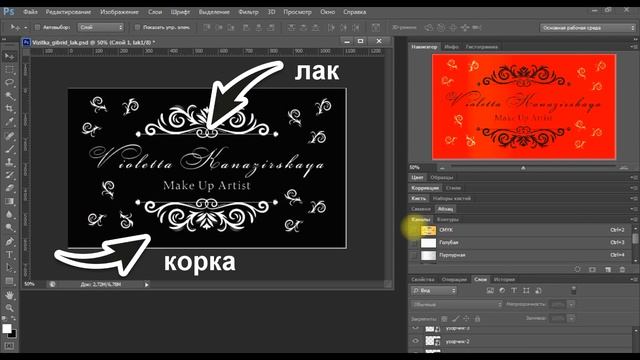640x360 pixels.
Task: Open the layer blend mode dropdown
Action: tap(456, 305)
